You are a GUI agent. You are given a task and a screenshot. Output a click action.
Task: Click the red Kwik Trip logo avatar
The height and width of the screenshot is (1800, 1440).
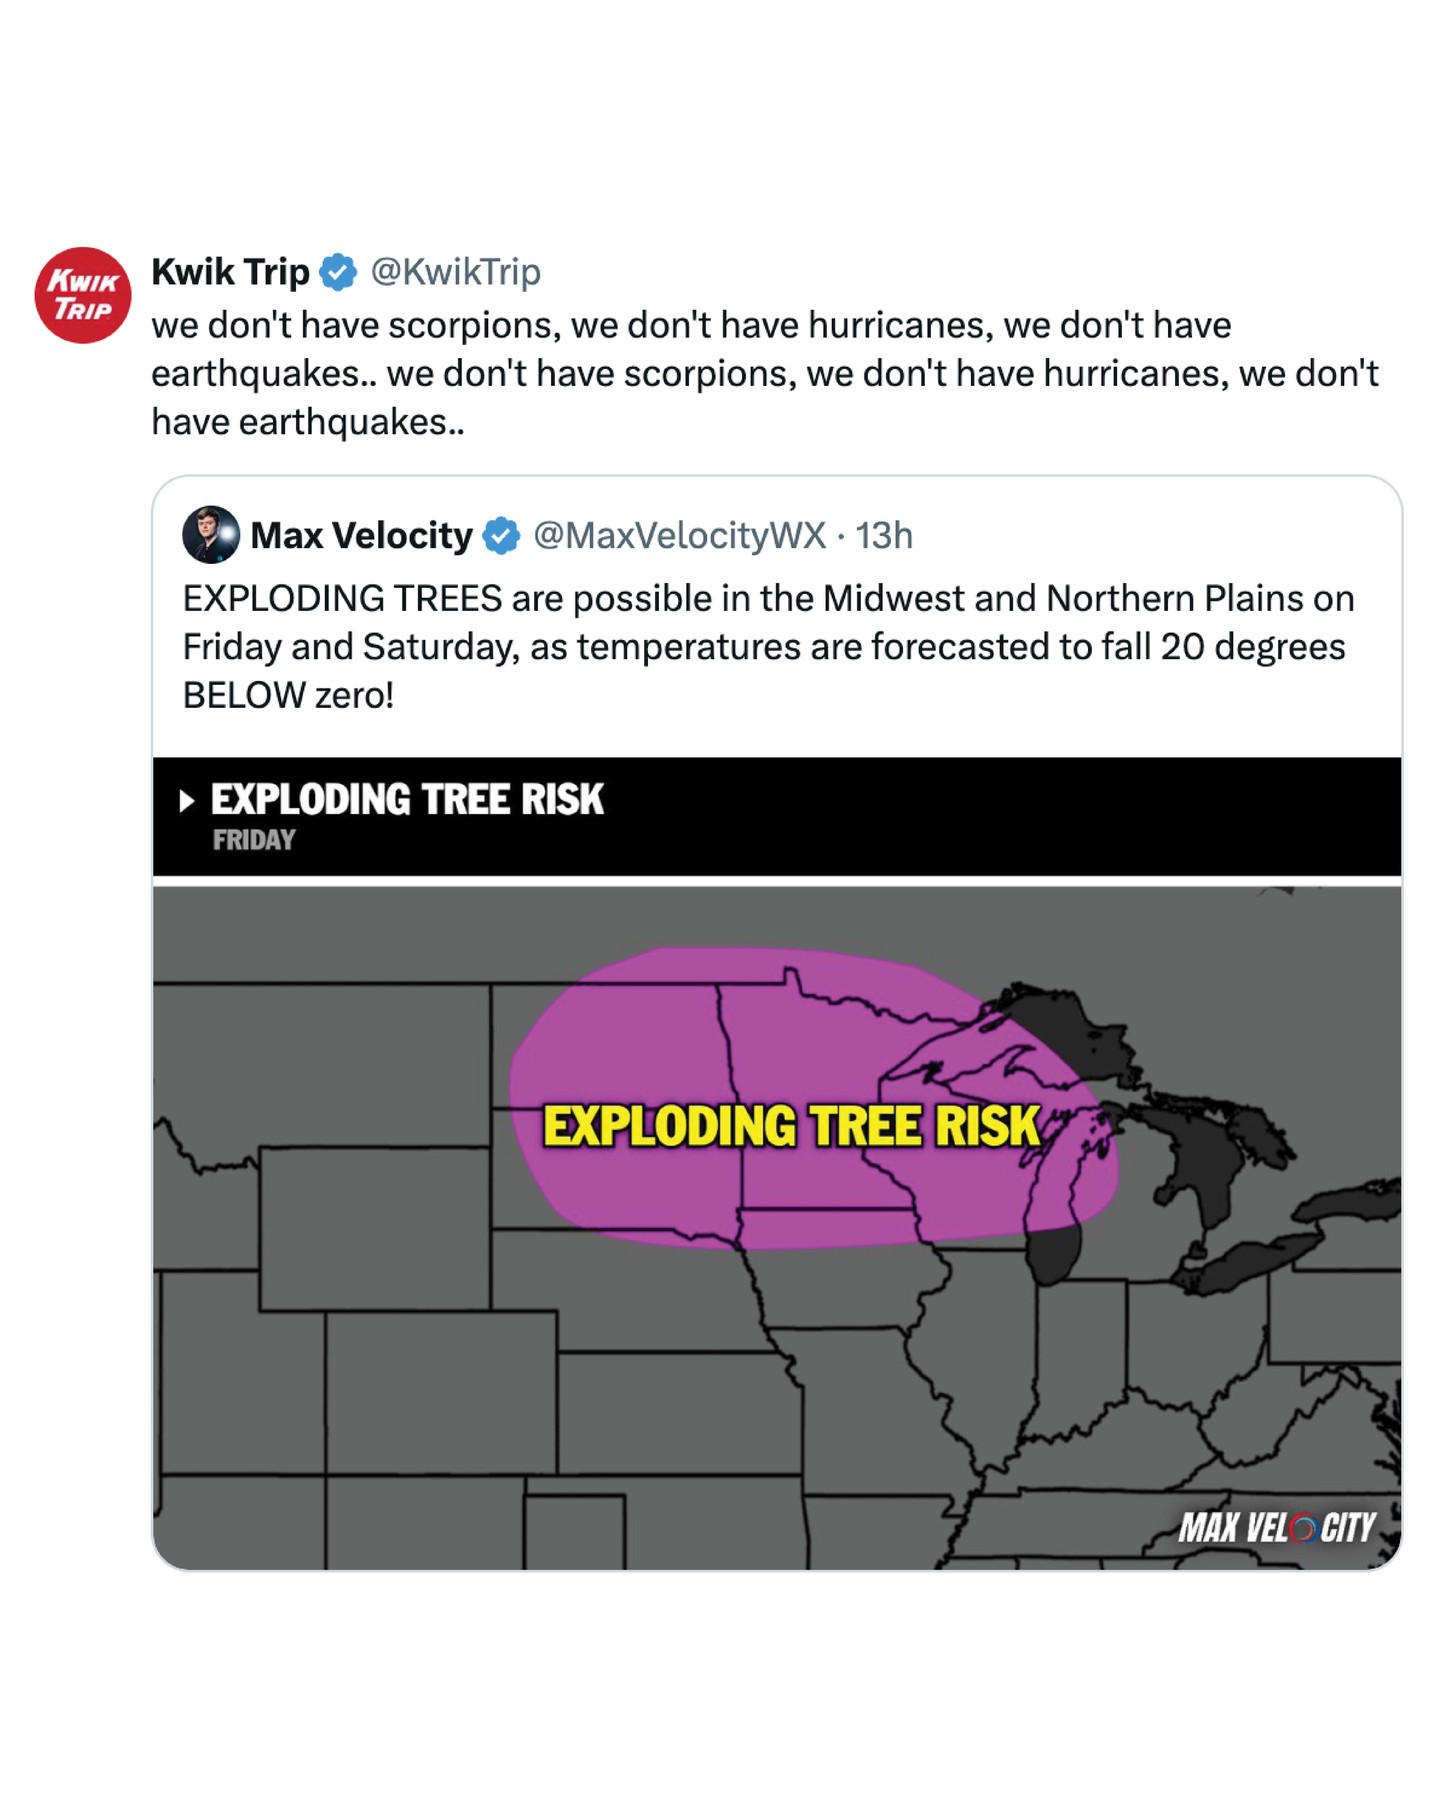(x=83, y=295)
